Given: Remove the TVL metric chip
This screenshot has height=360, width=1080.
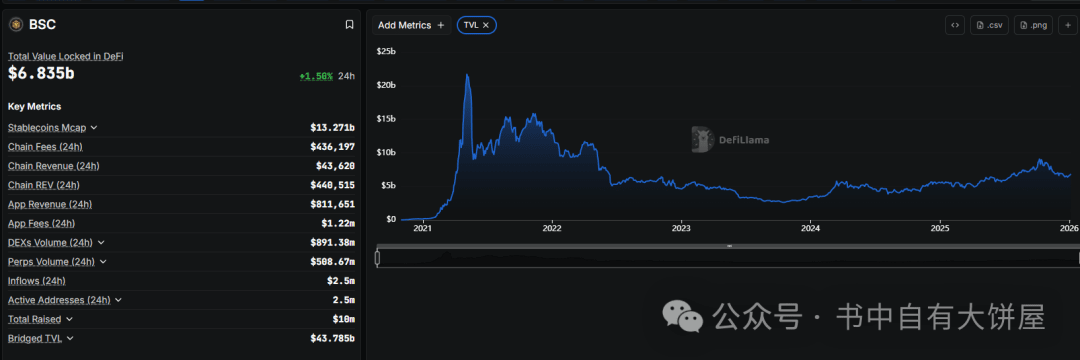Looking at the screenshot, I should [x=486, y=25].
